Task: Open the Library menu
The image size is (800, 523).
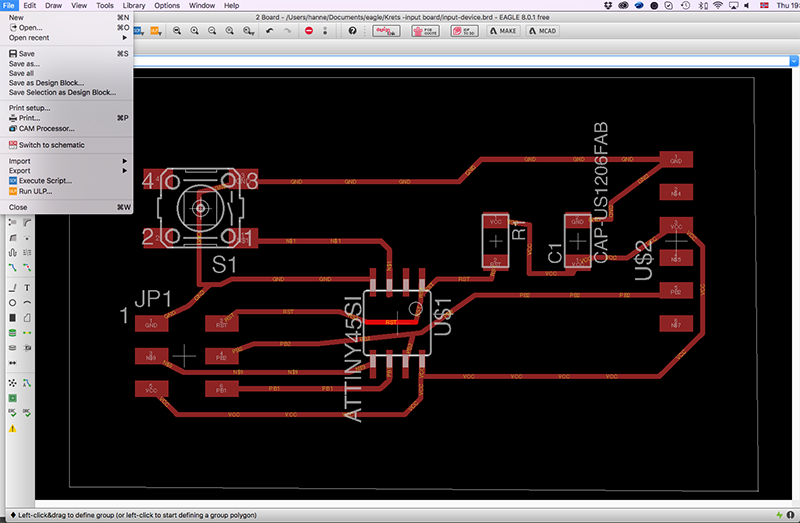Action: pos(134,5)
